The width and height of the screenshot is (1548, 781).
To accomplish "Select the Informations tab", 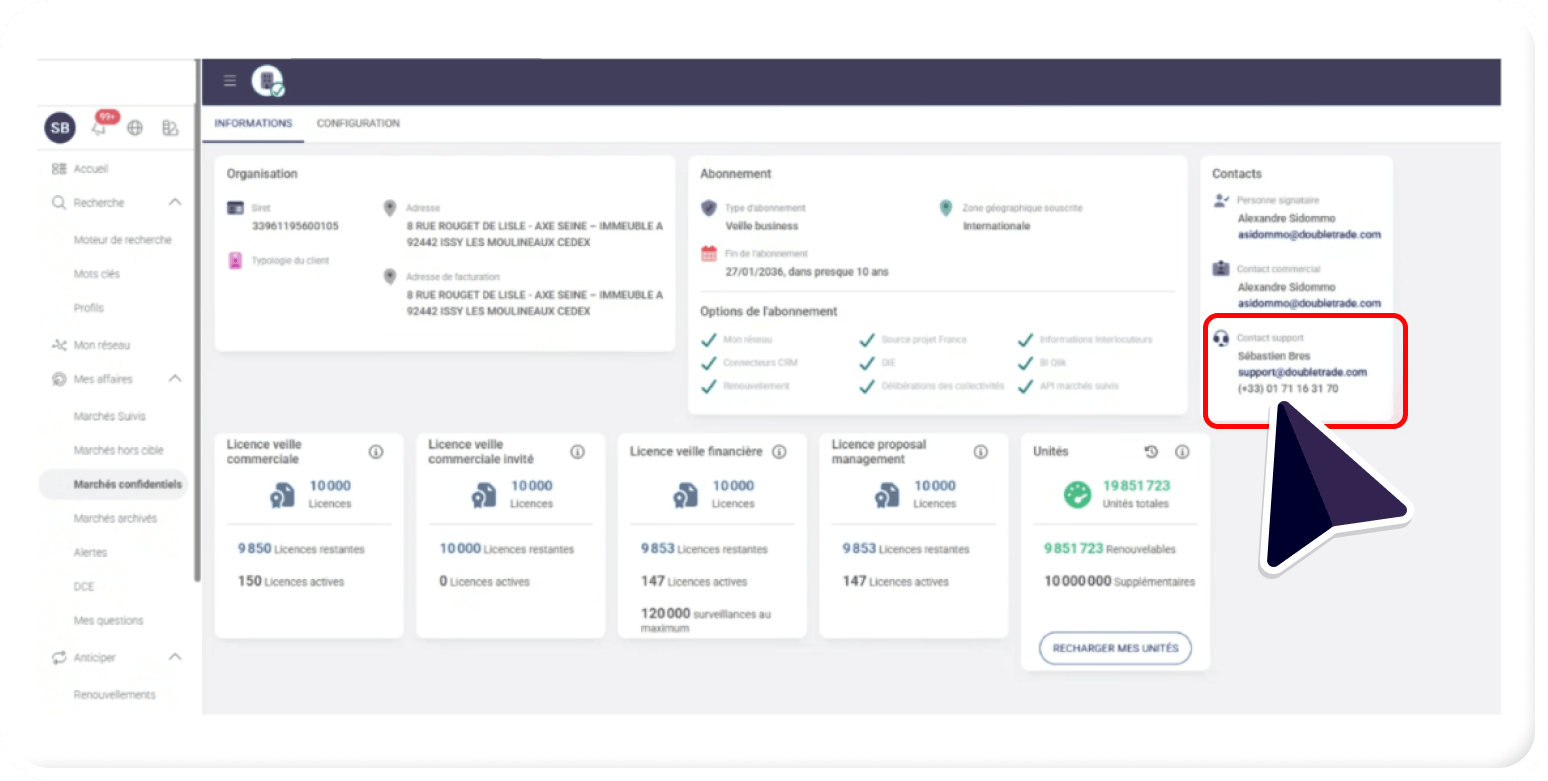I will [253, 124].
